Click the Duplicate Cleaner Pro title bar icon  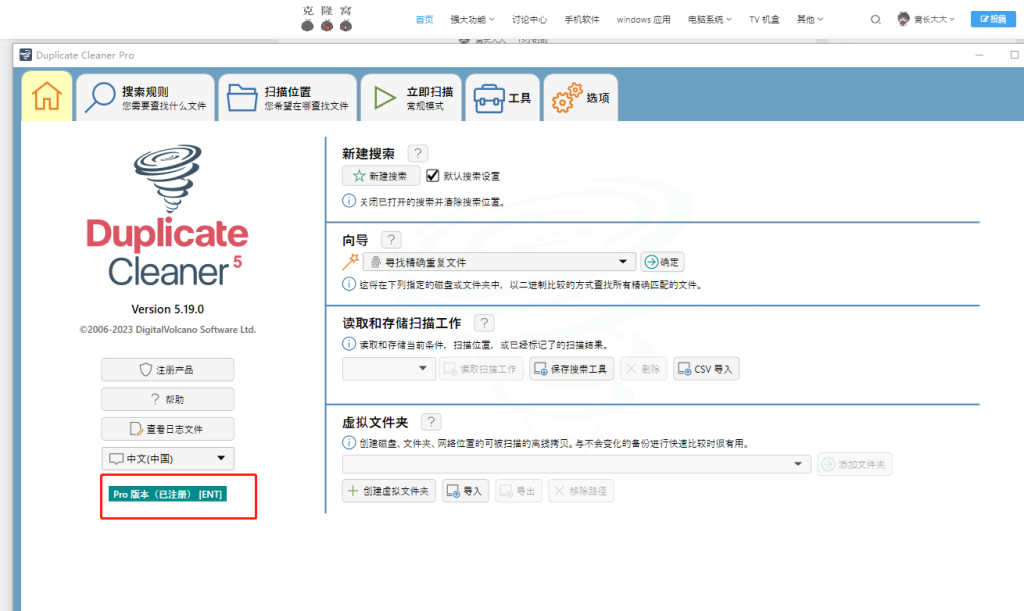25,55
